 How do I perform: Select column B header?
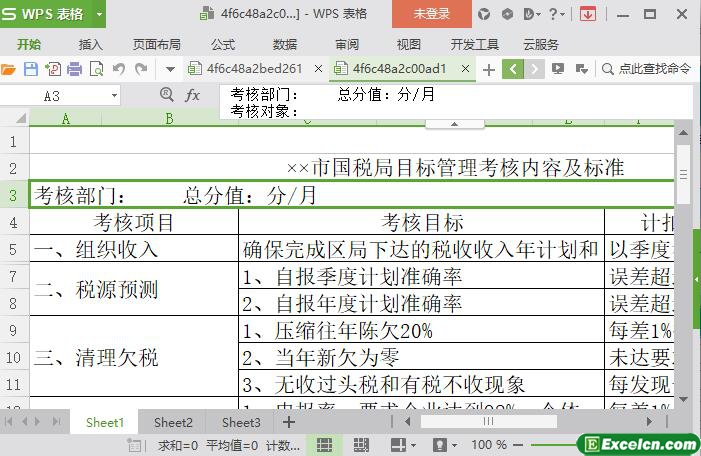[169, 119]
